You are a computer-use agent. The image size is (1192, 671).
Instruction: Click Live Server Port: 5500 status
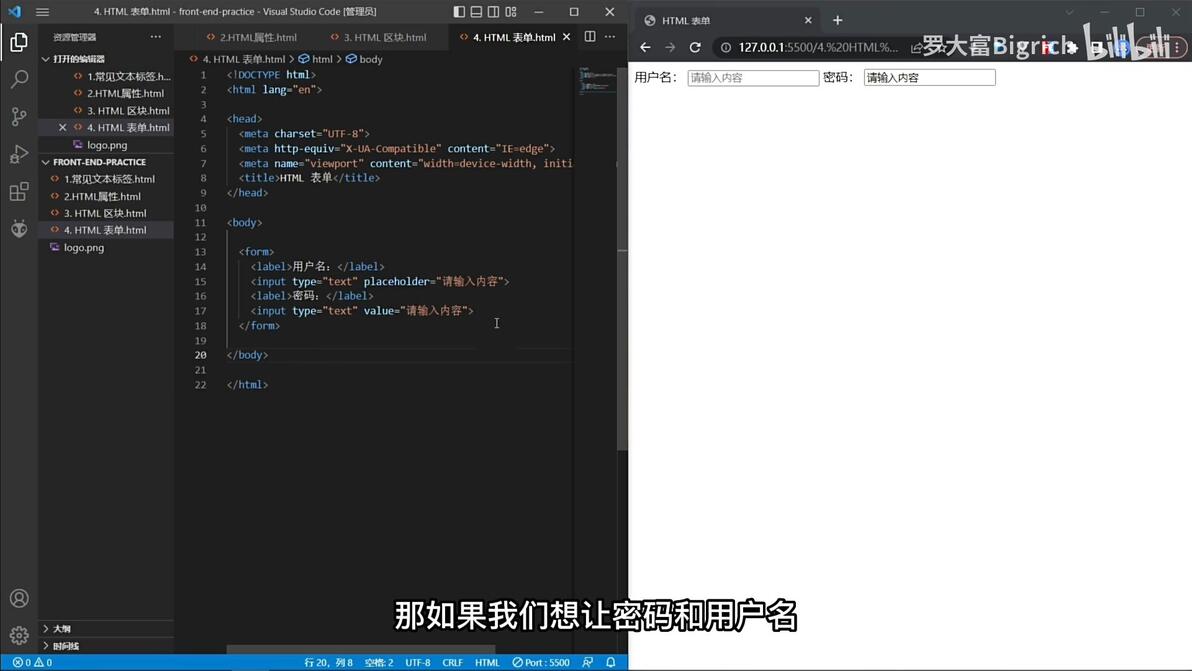click(x=541, y=663)
